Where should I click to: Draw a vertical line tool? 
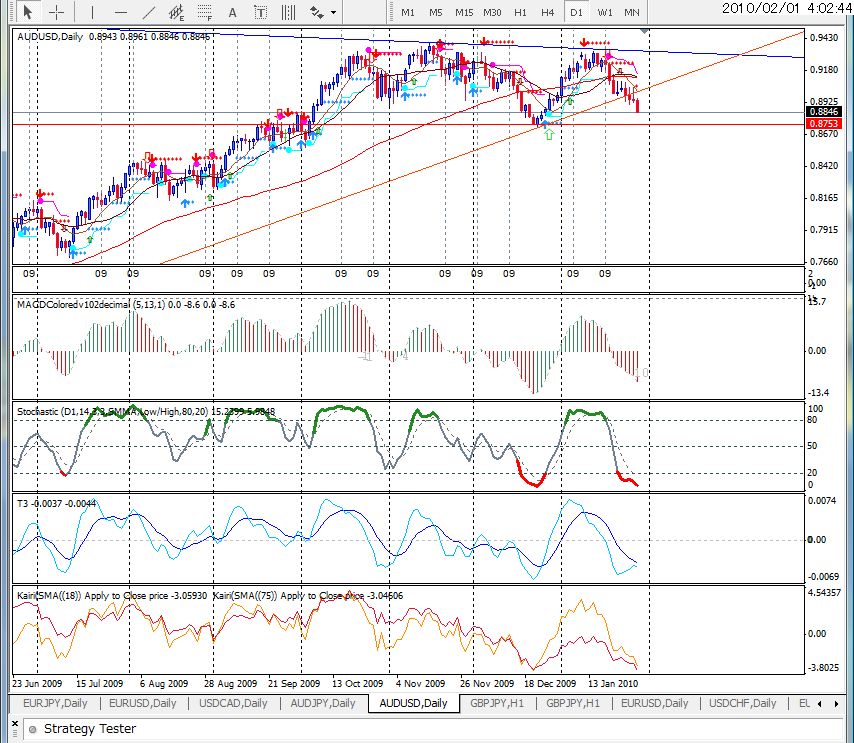point(92,11)
